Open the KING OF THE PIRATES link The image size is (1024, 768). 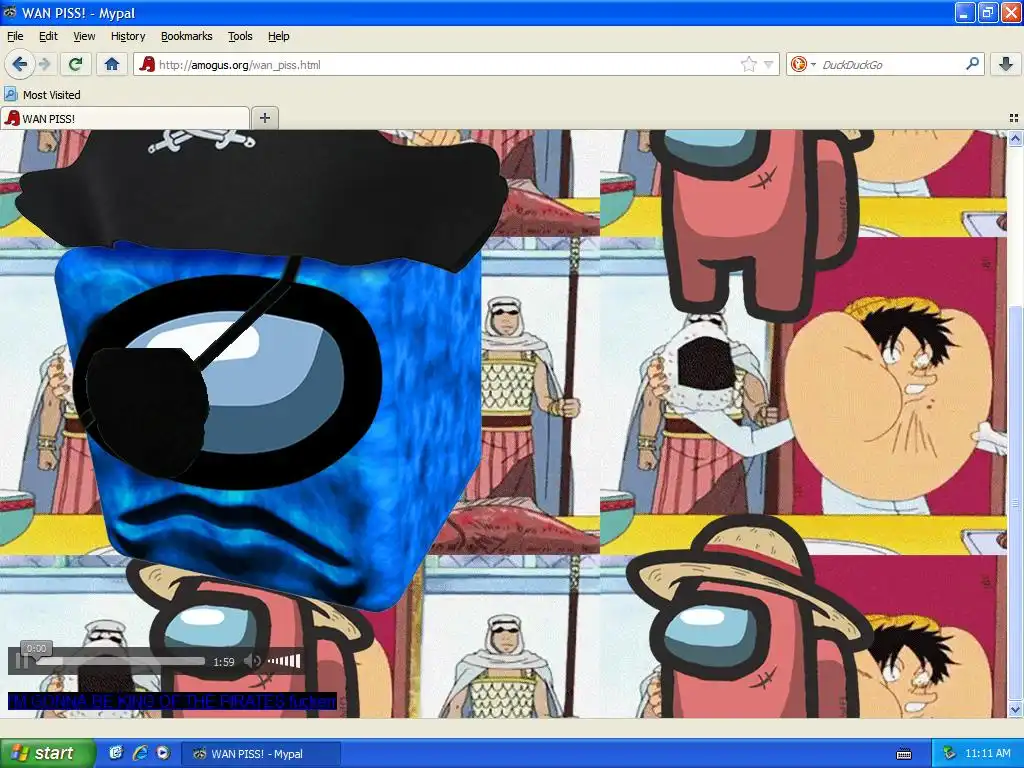(172, 701)
